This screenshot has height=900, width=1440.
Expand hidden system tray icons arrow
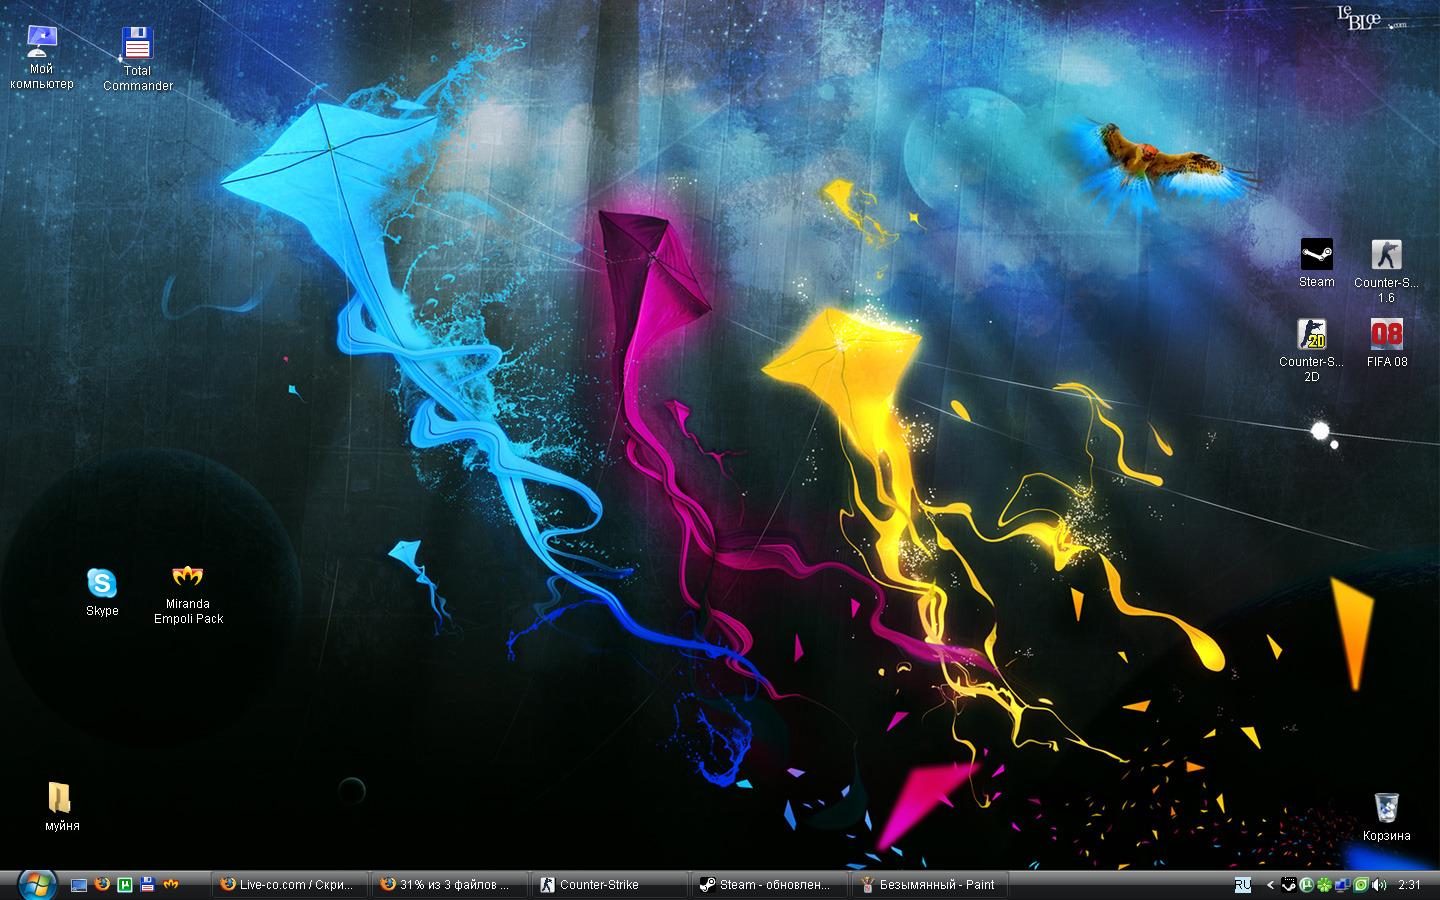(x=1270, y=885)
